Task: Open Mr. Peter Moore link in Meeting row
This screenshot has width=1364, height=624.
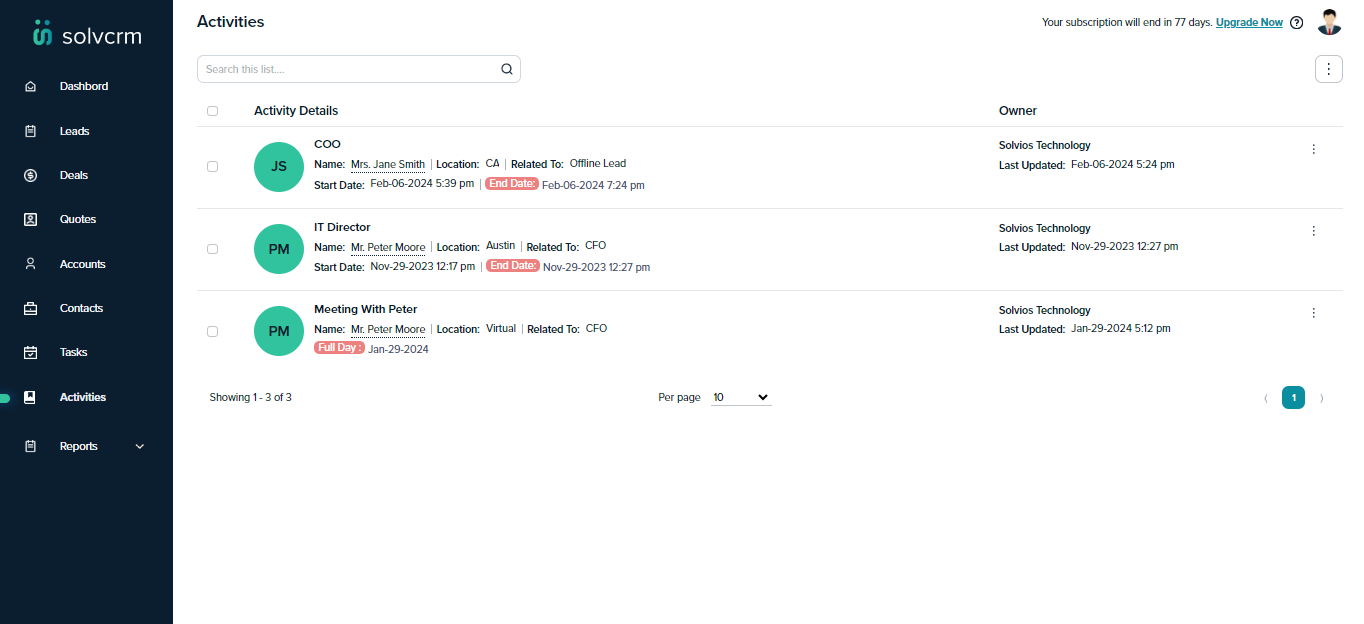Action: 388,329
